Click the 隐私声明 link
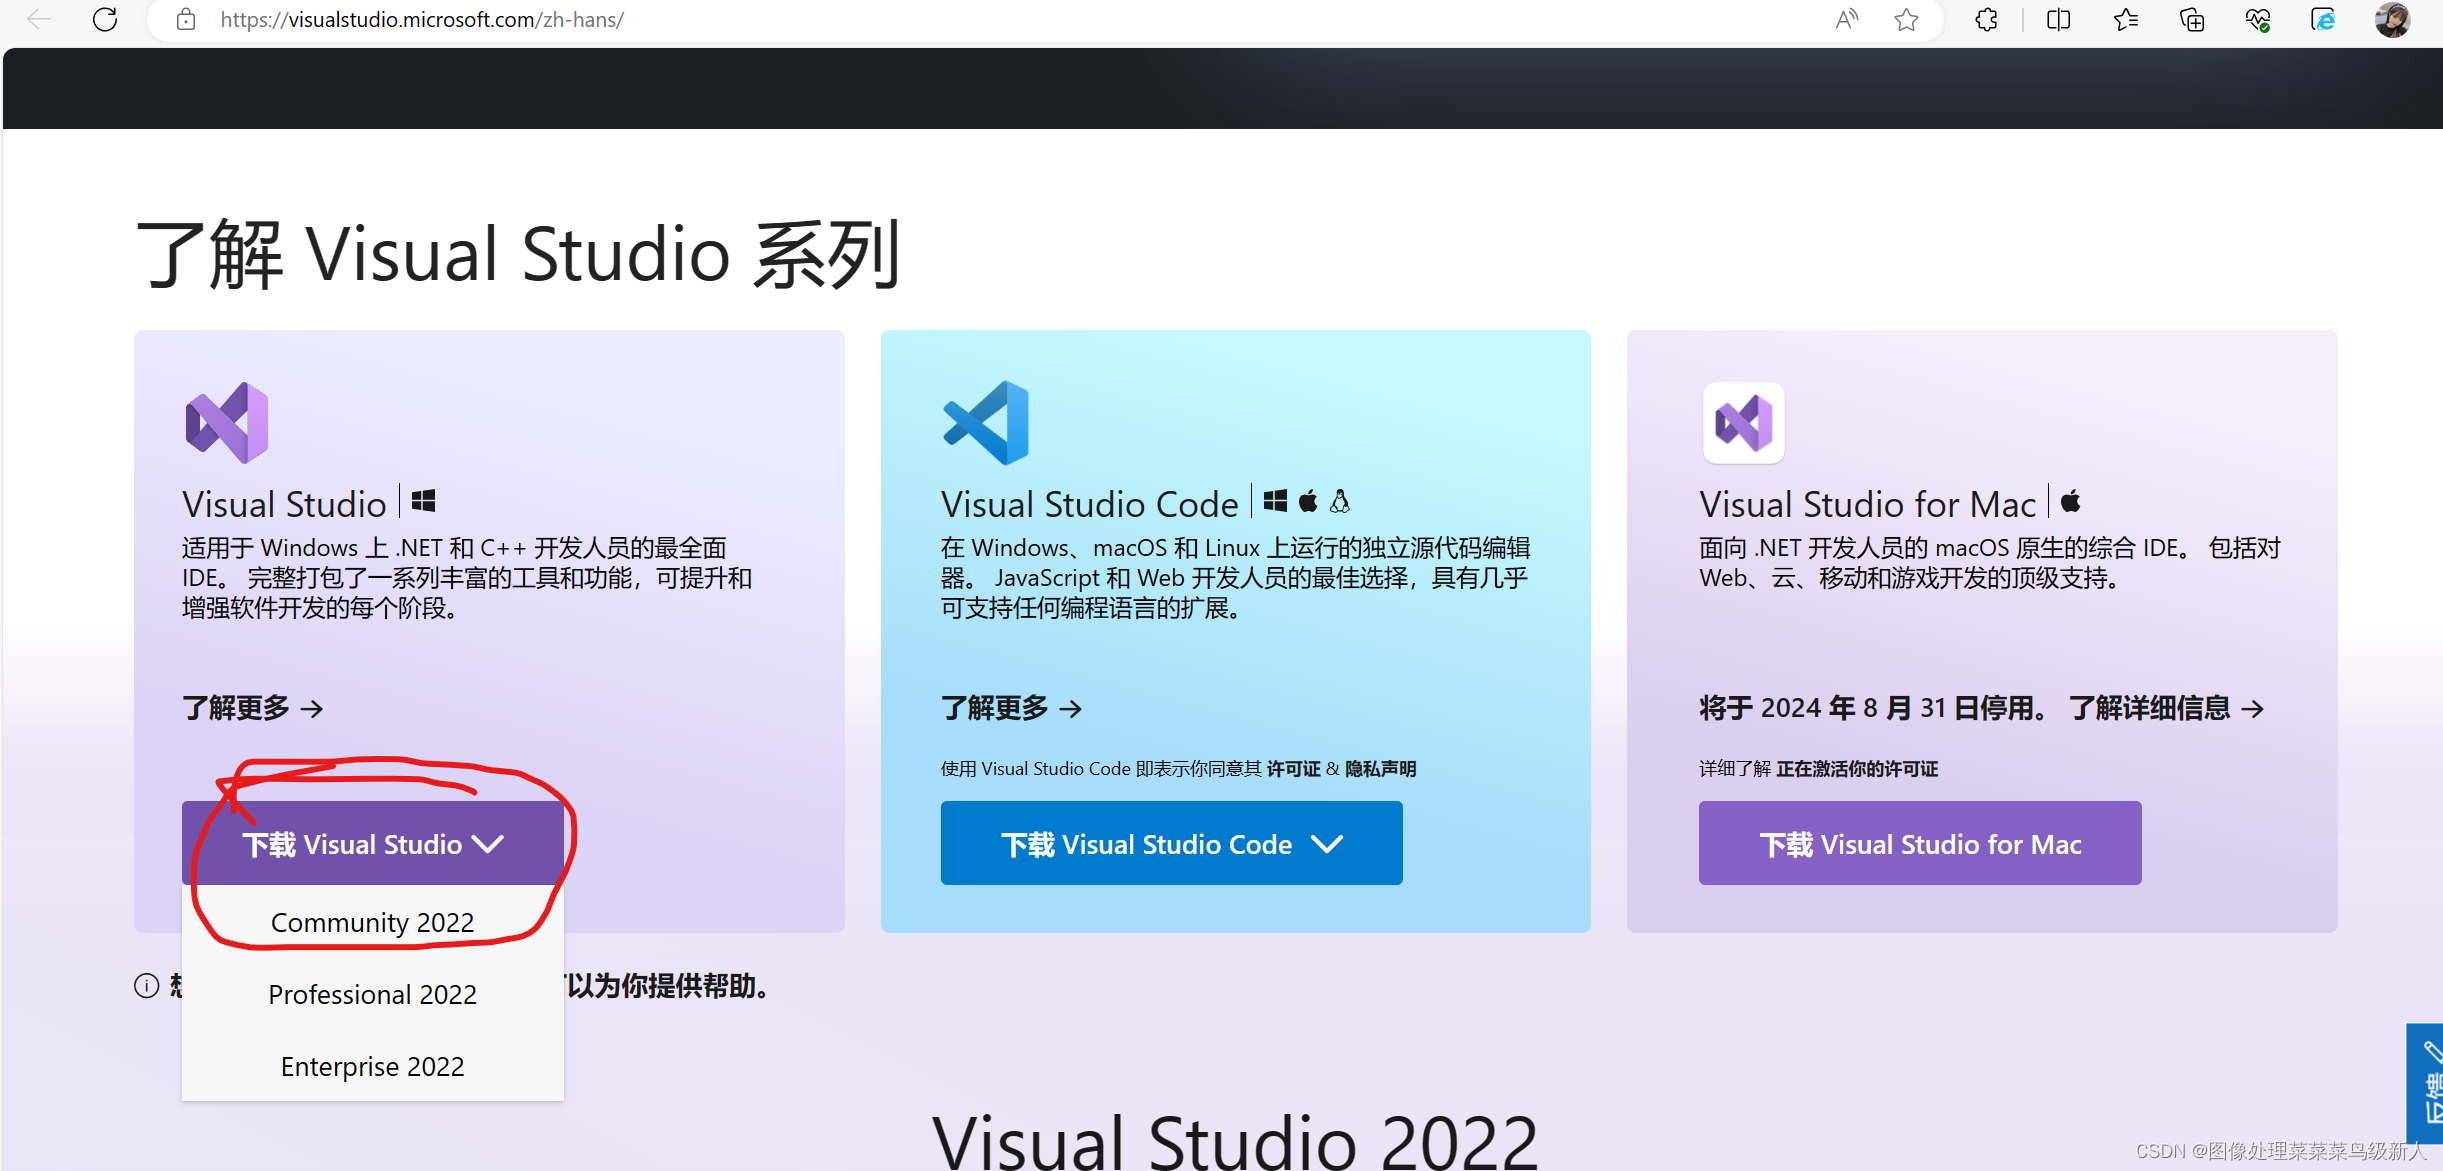The image size is (2443, 1171). click(x=1380, y=768)
